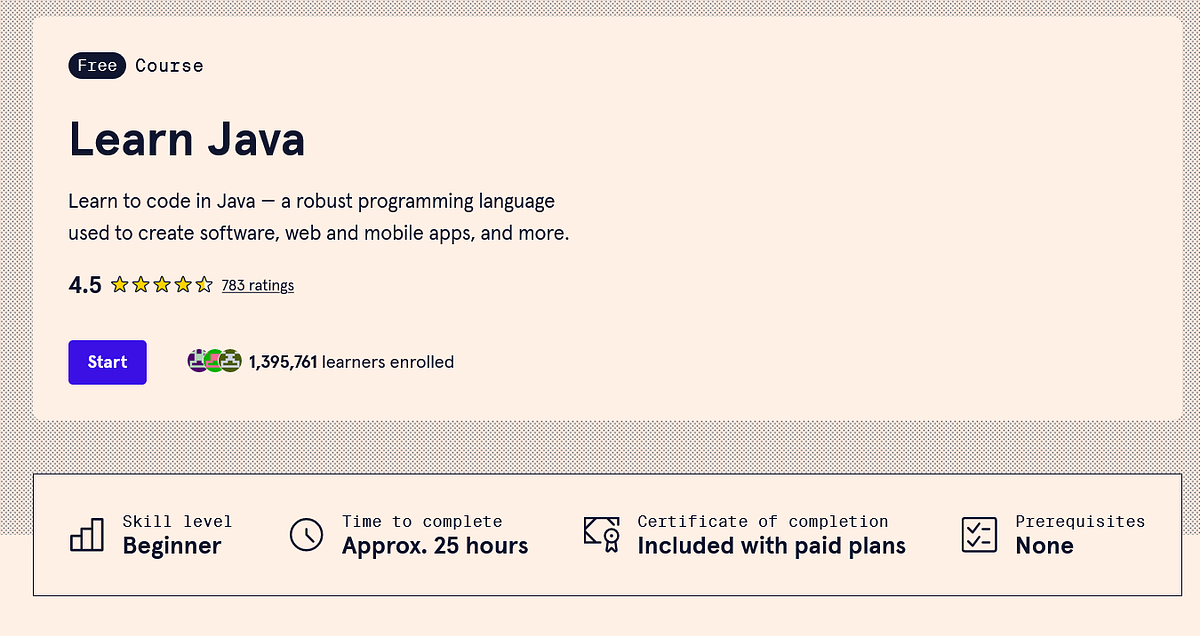Click the Prerequisites checklist icon

coord(979,535)
